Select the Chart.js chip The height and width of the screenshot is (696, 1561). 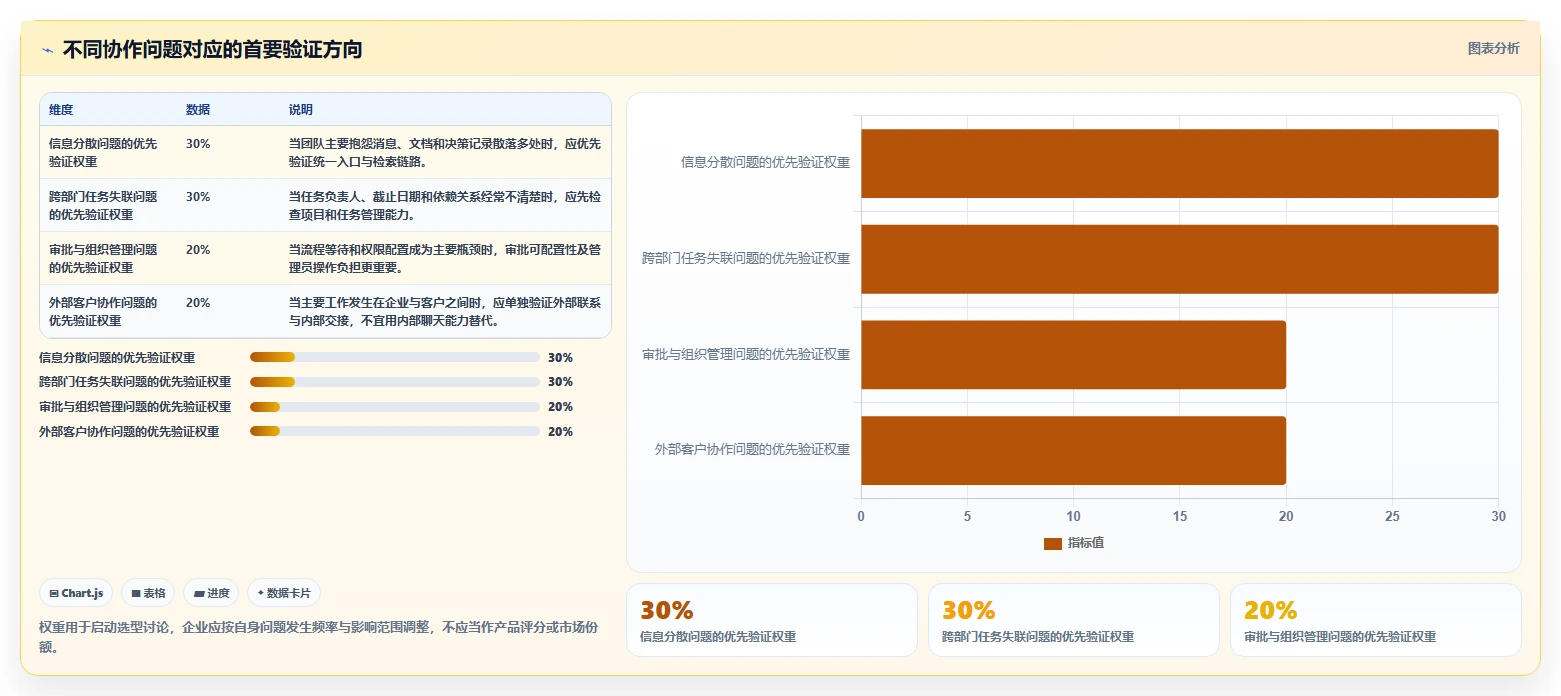[x=76, y=593]
